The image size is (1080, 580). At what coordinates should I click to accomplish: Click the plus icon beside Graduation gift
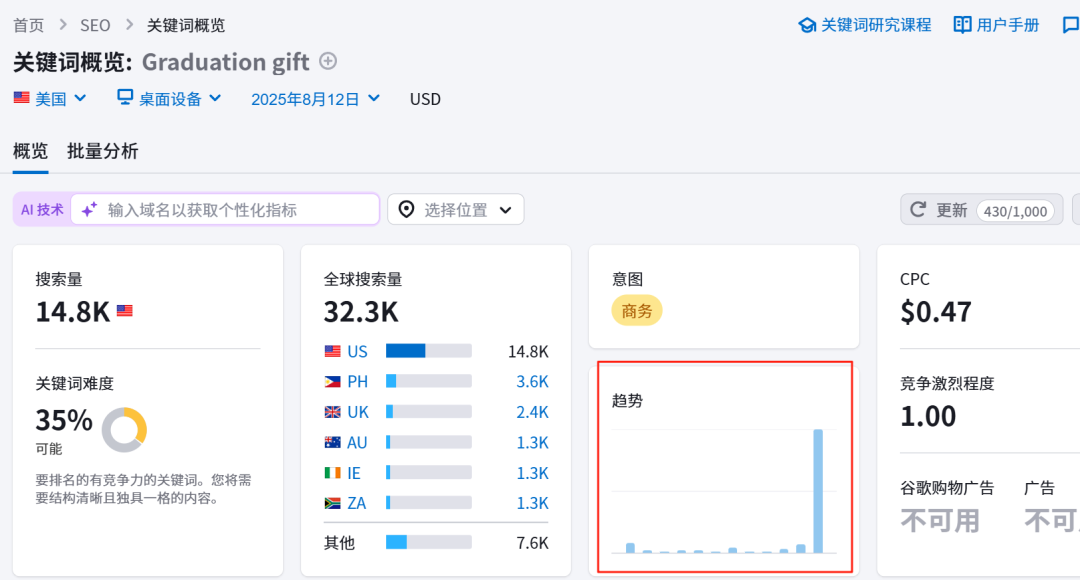click(x=328, y=61)
